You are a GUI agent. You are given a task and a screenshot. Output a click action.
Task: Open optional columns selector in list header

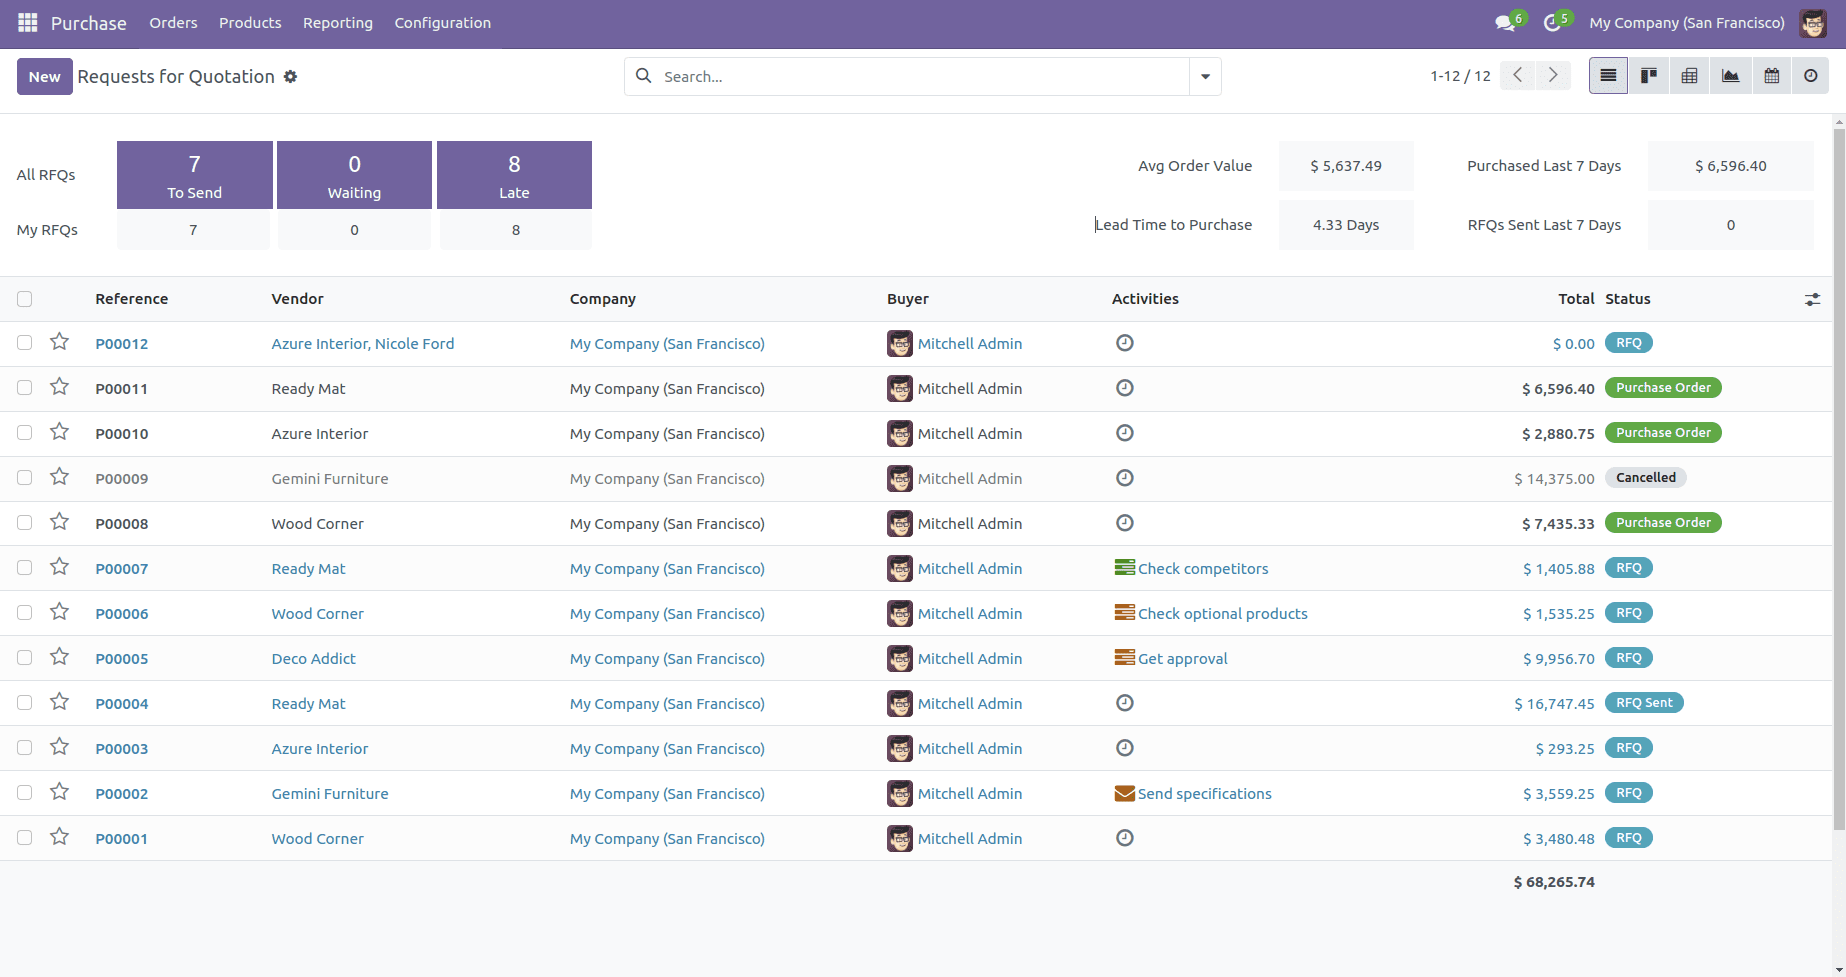point(1812,298)
